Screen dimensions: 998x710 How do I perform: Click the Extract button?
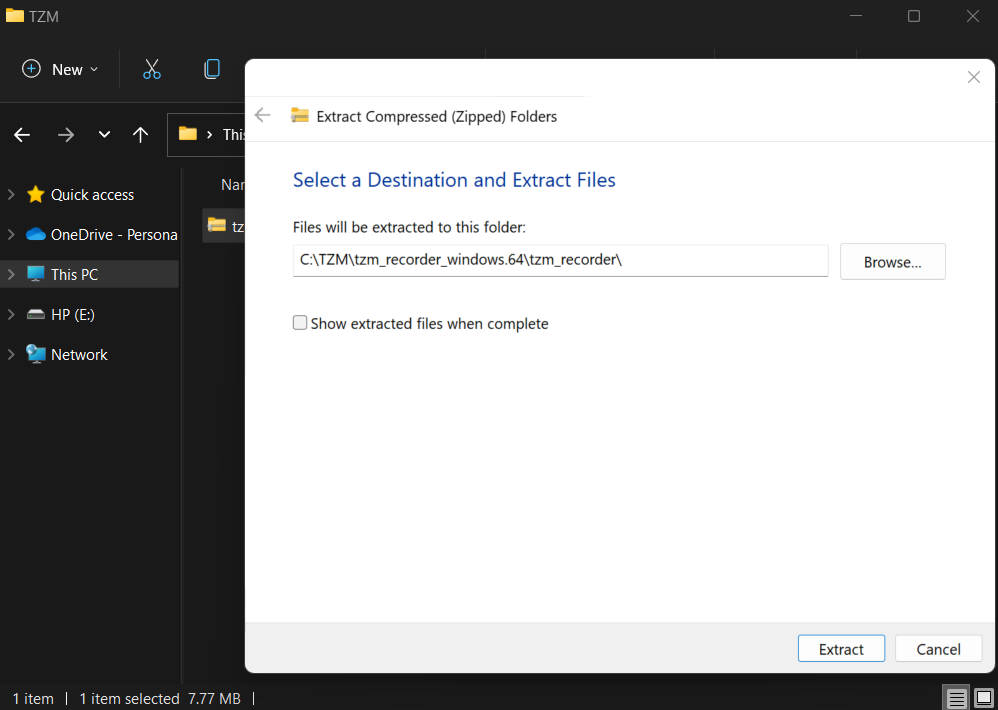coord(841,649)
